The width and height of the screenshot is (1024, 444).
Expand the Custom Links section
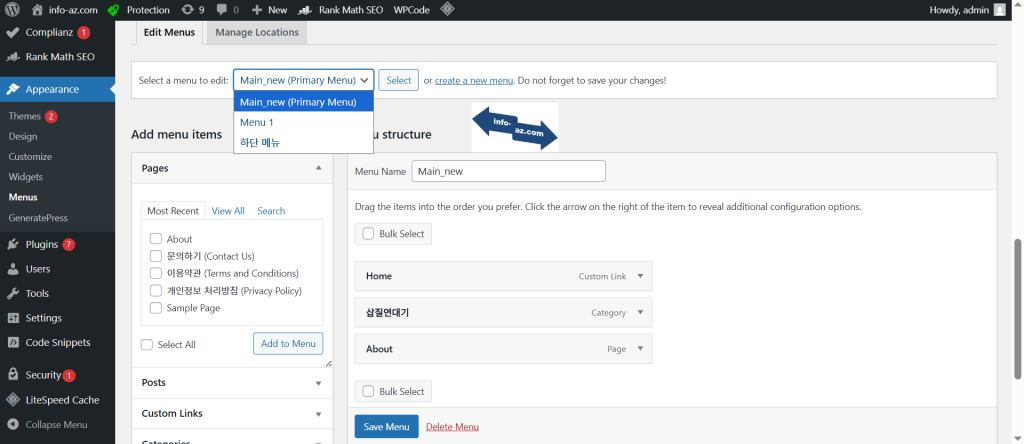pos(318,413)
